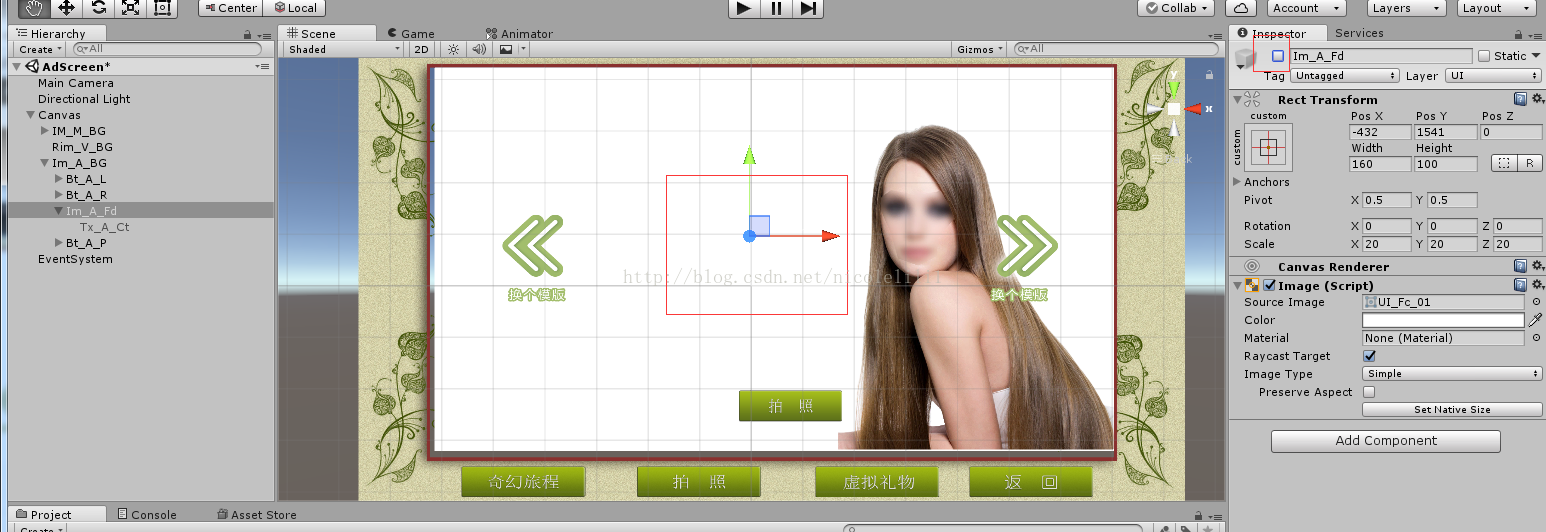Open the Collab dropdown
Viewport: 1546px width, 532px height.
1176,8
